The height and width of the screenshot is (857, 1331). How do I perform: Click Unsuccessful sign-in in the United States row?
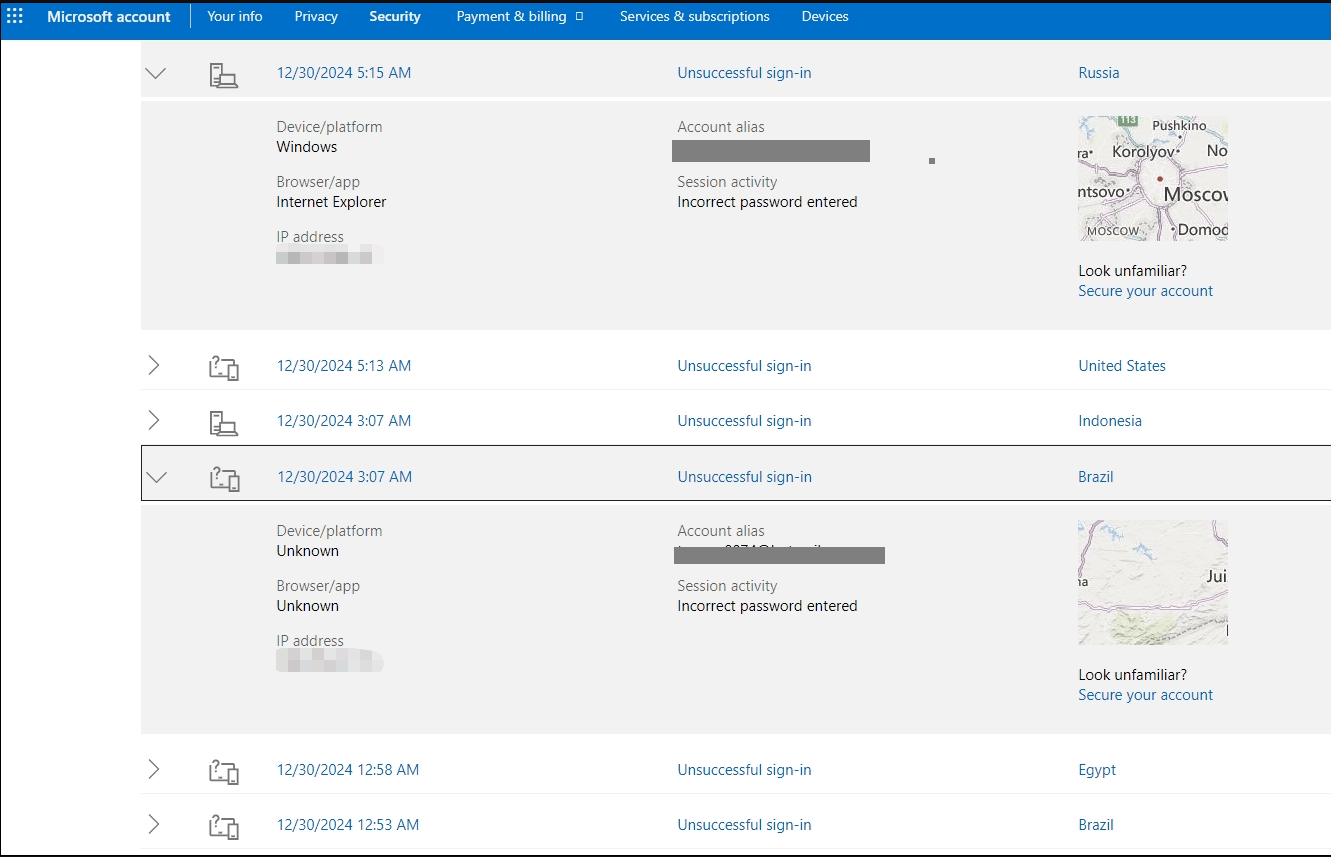click(744, 366)
